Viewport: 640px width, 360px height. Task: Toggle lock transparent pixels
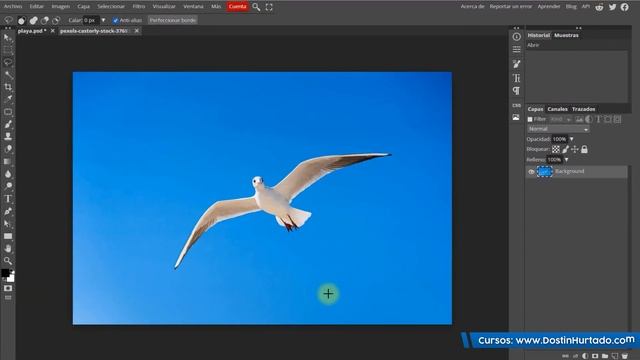tap(556, 149)
